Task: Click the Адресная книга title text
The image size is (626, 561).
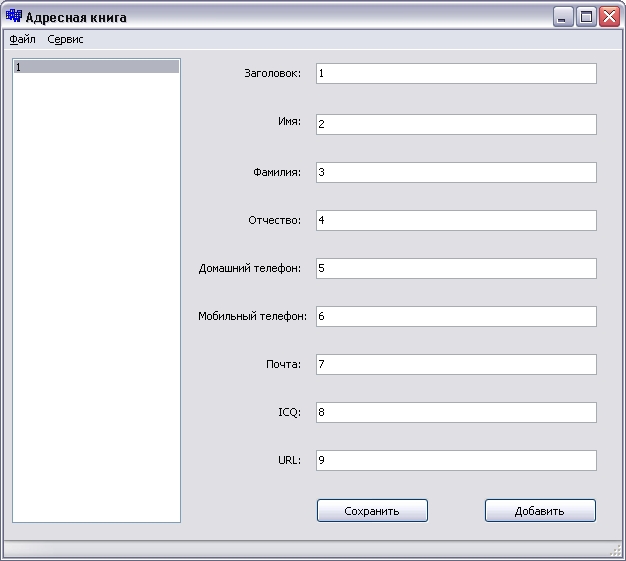Action: 76,18
